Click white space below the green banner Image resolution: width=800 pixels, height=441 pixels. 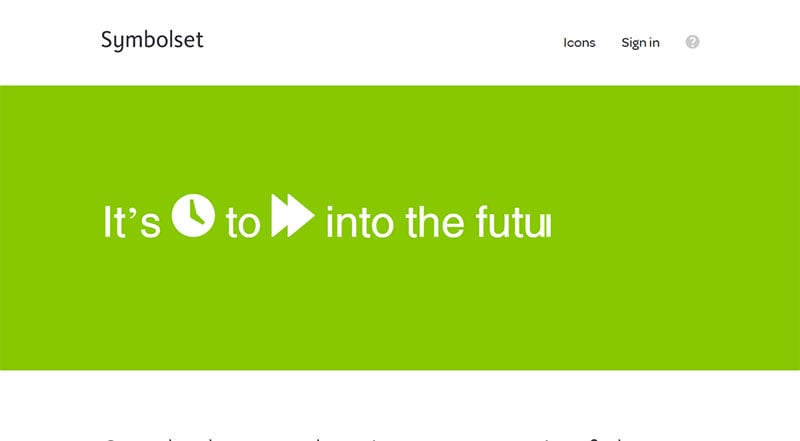[400, 401]
